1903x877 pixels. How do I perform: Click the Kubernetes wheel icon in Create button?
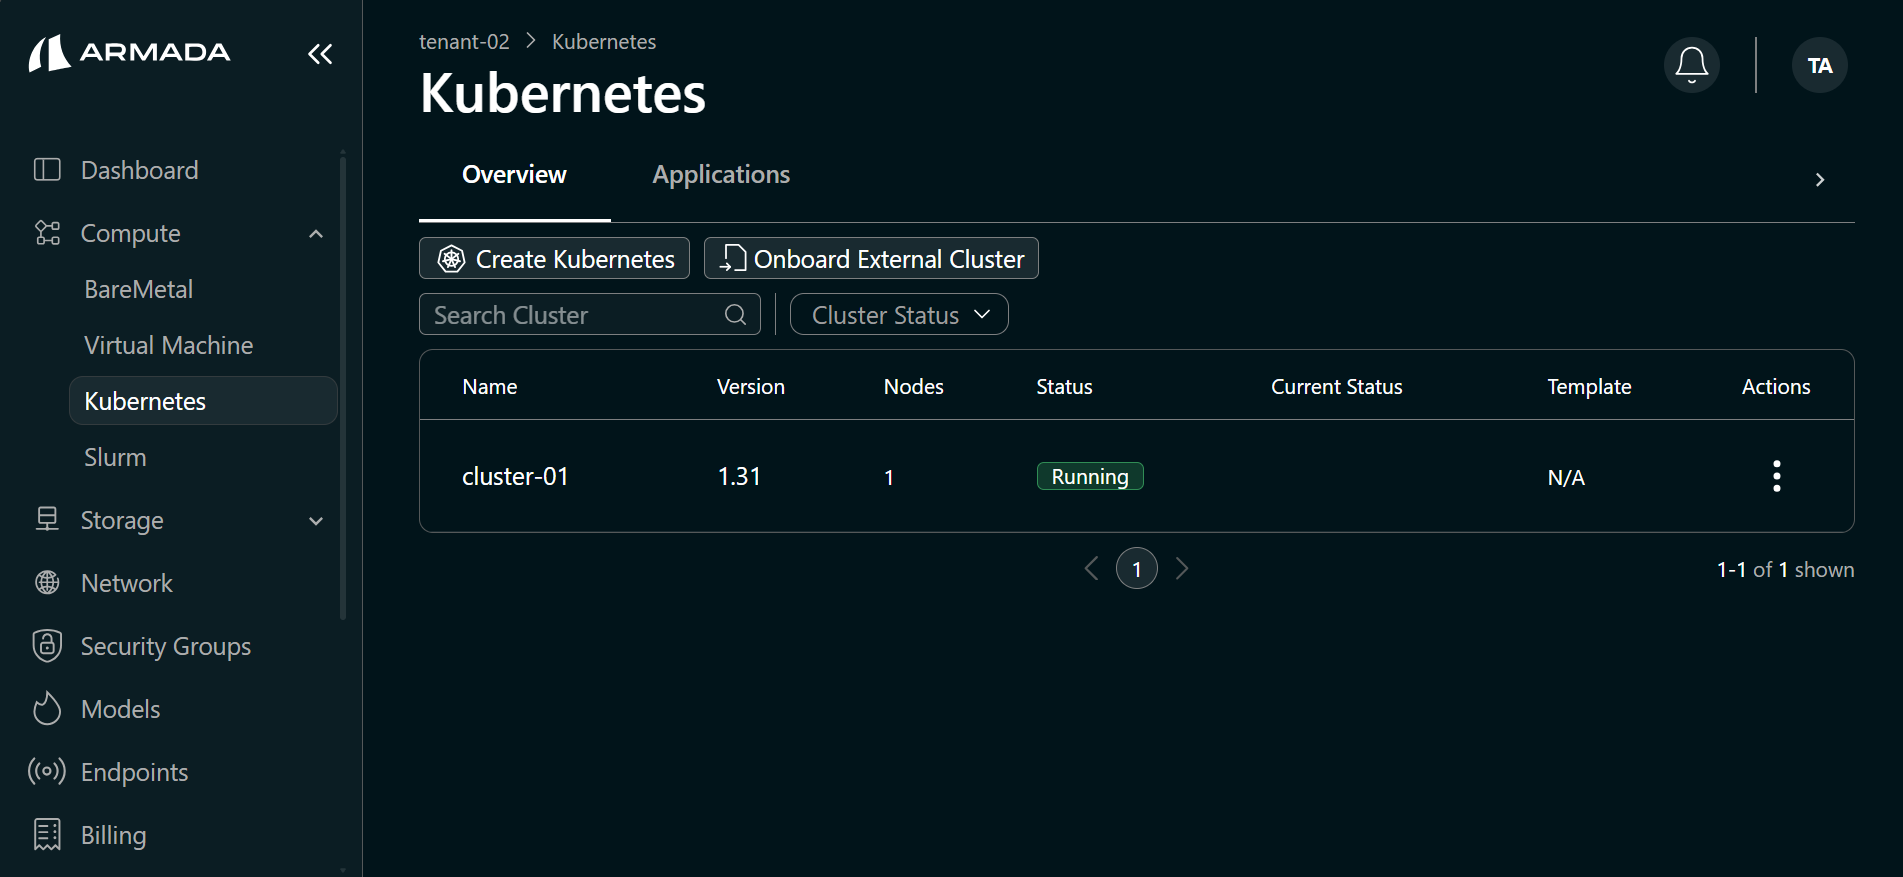(452, 259)
